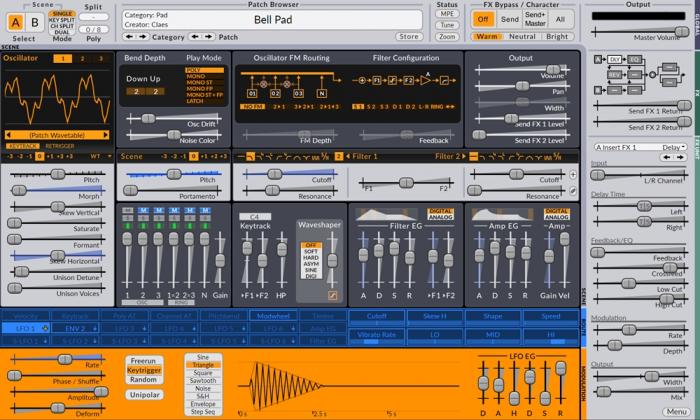Switch Filter EG to ANALOG mode

(x=441, y=217)
